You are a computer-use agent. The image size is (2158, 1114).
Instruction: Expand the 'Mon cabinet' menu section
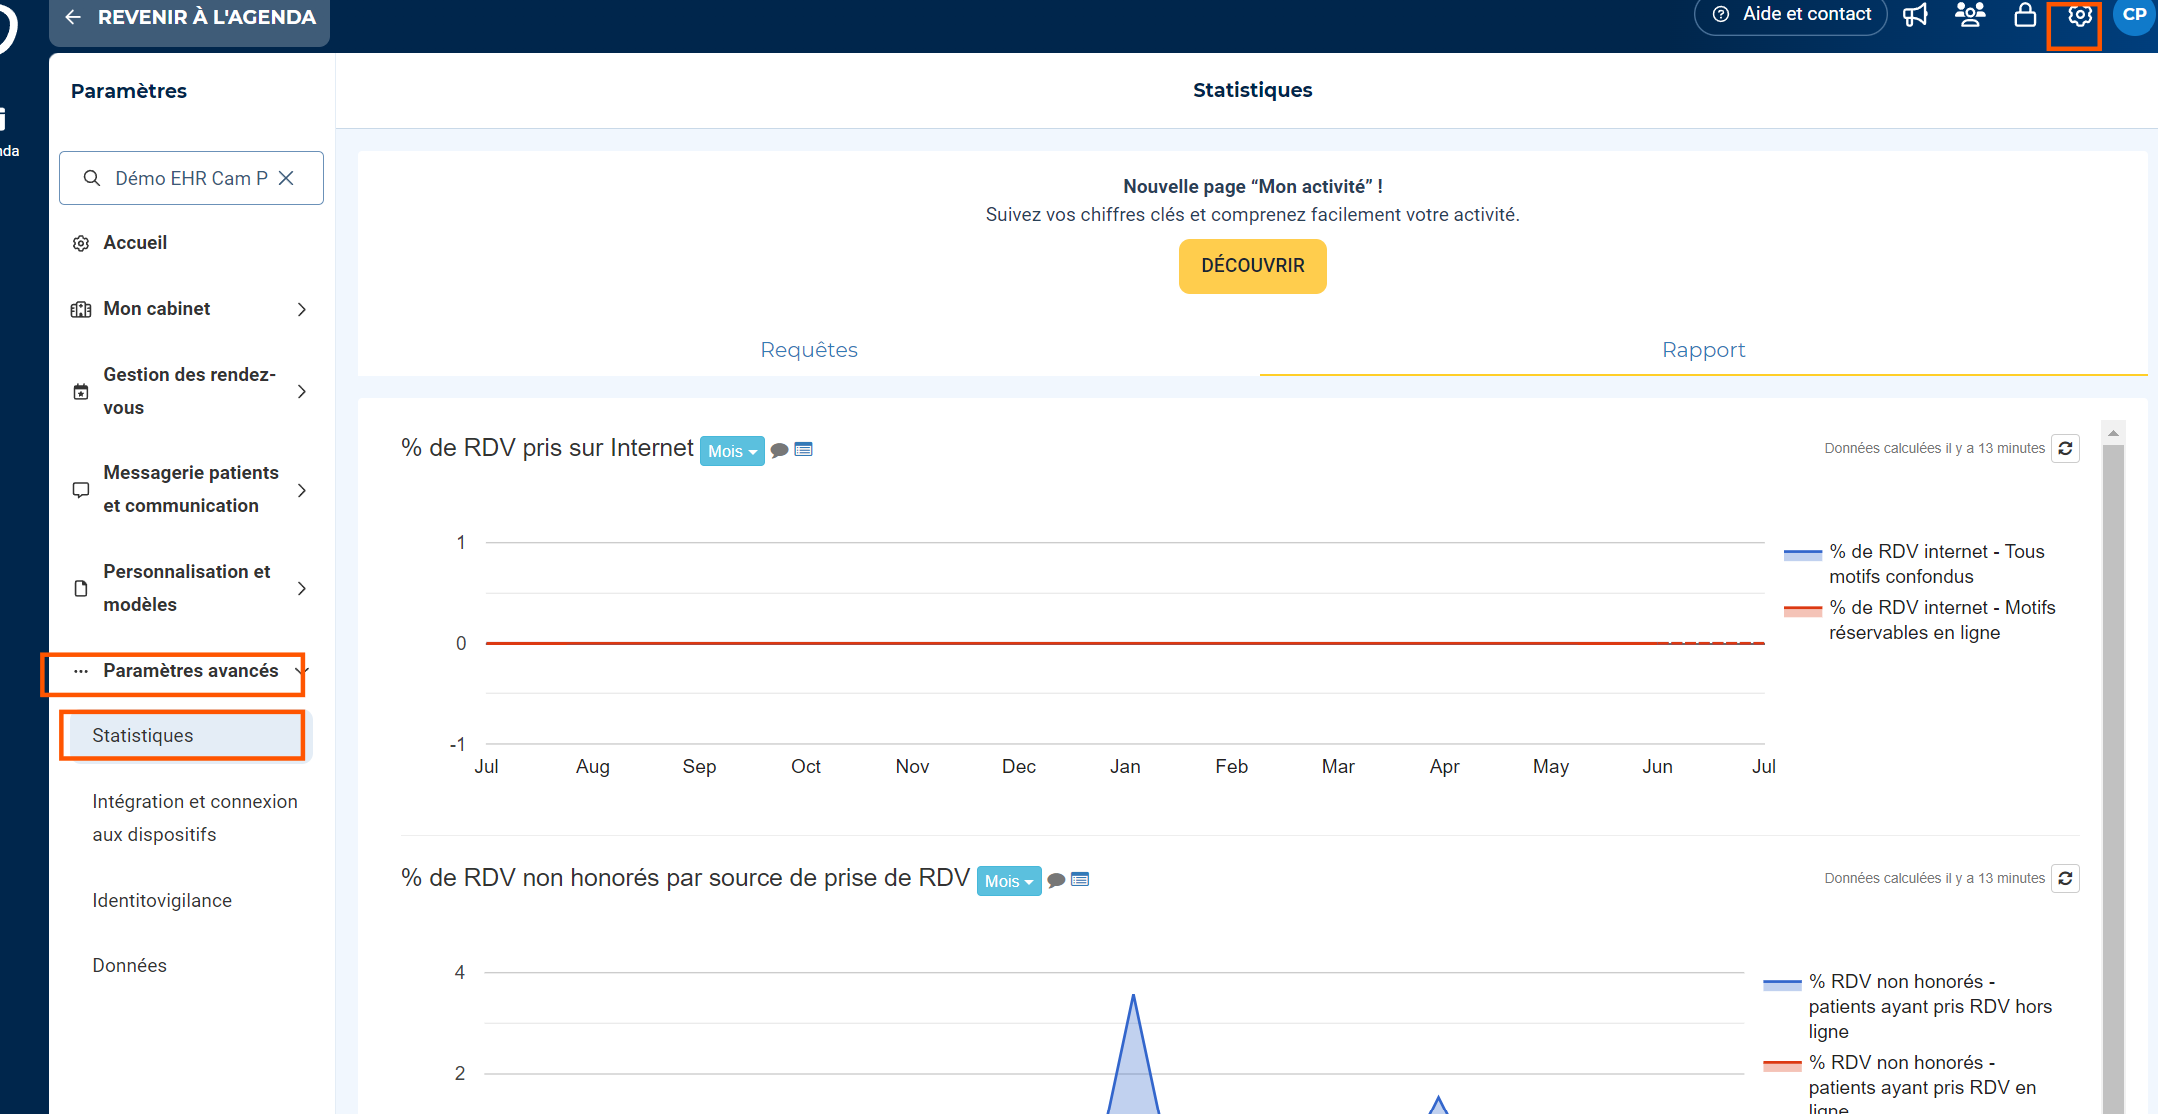(x=189, y=309)
